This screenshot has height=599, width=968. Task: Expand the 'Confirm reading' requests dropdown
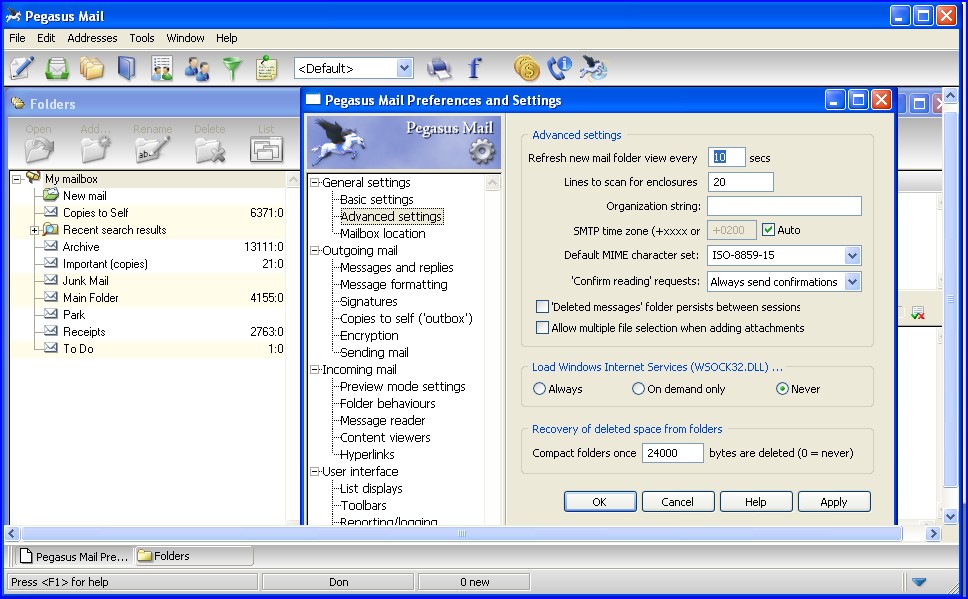pos(851,282)
